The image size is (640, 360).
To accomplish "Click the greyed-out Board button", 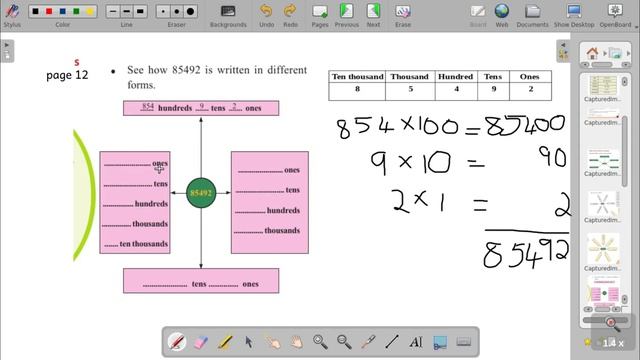I will pos(478,15).
